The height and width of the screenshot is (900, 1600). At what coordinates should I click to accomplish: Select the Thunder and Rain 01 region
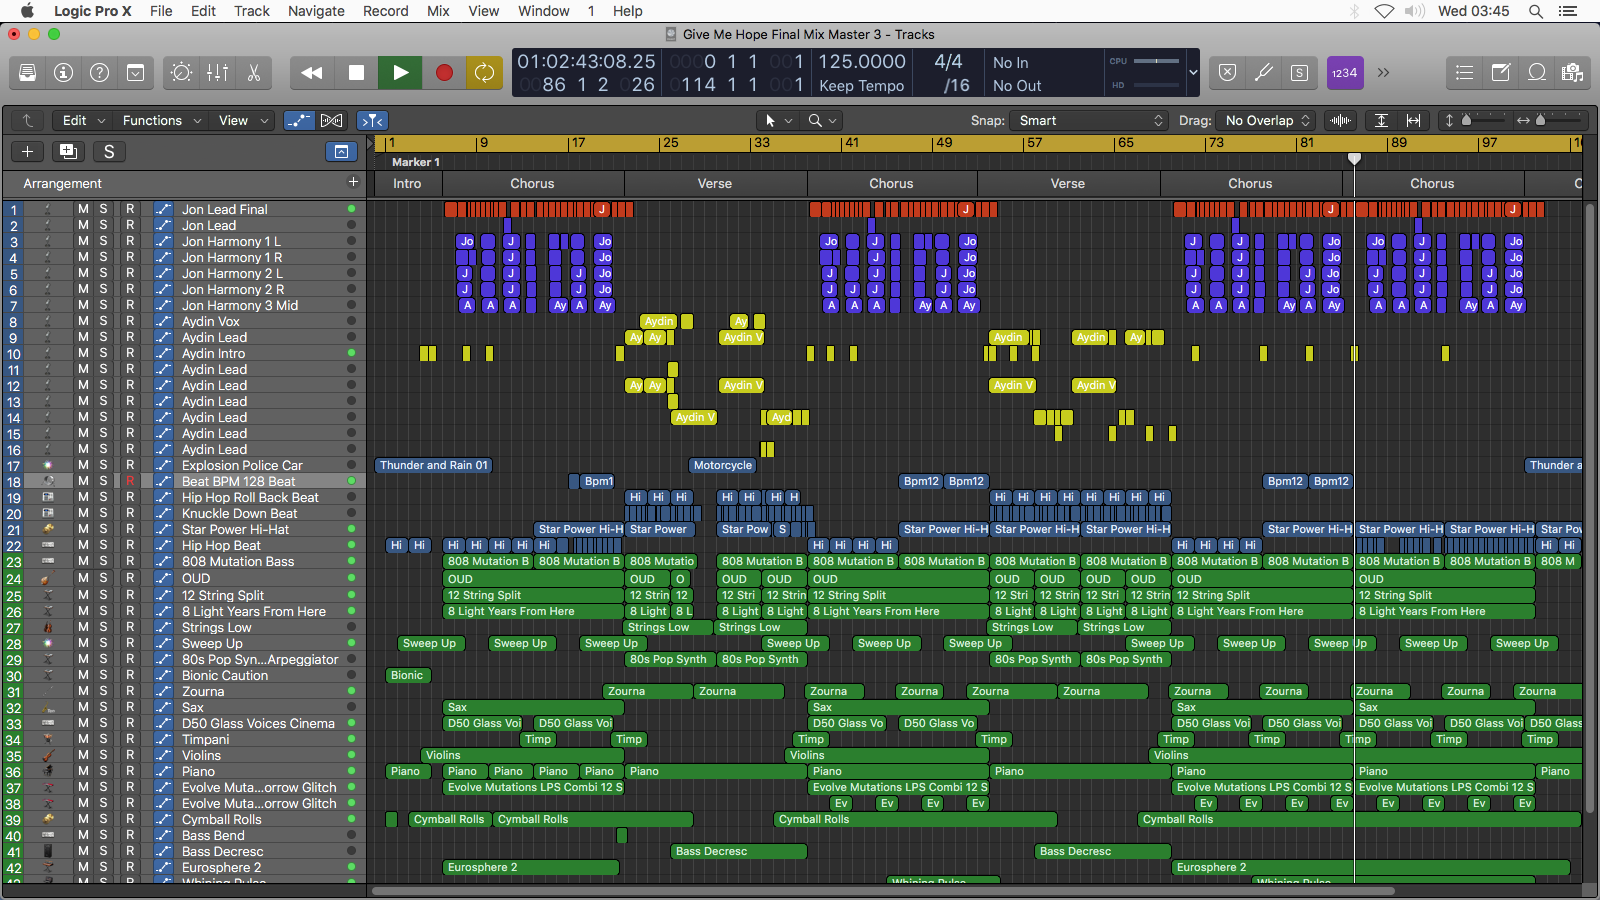coord(433,465)
